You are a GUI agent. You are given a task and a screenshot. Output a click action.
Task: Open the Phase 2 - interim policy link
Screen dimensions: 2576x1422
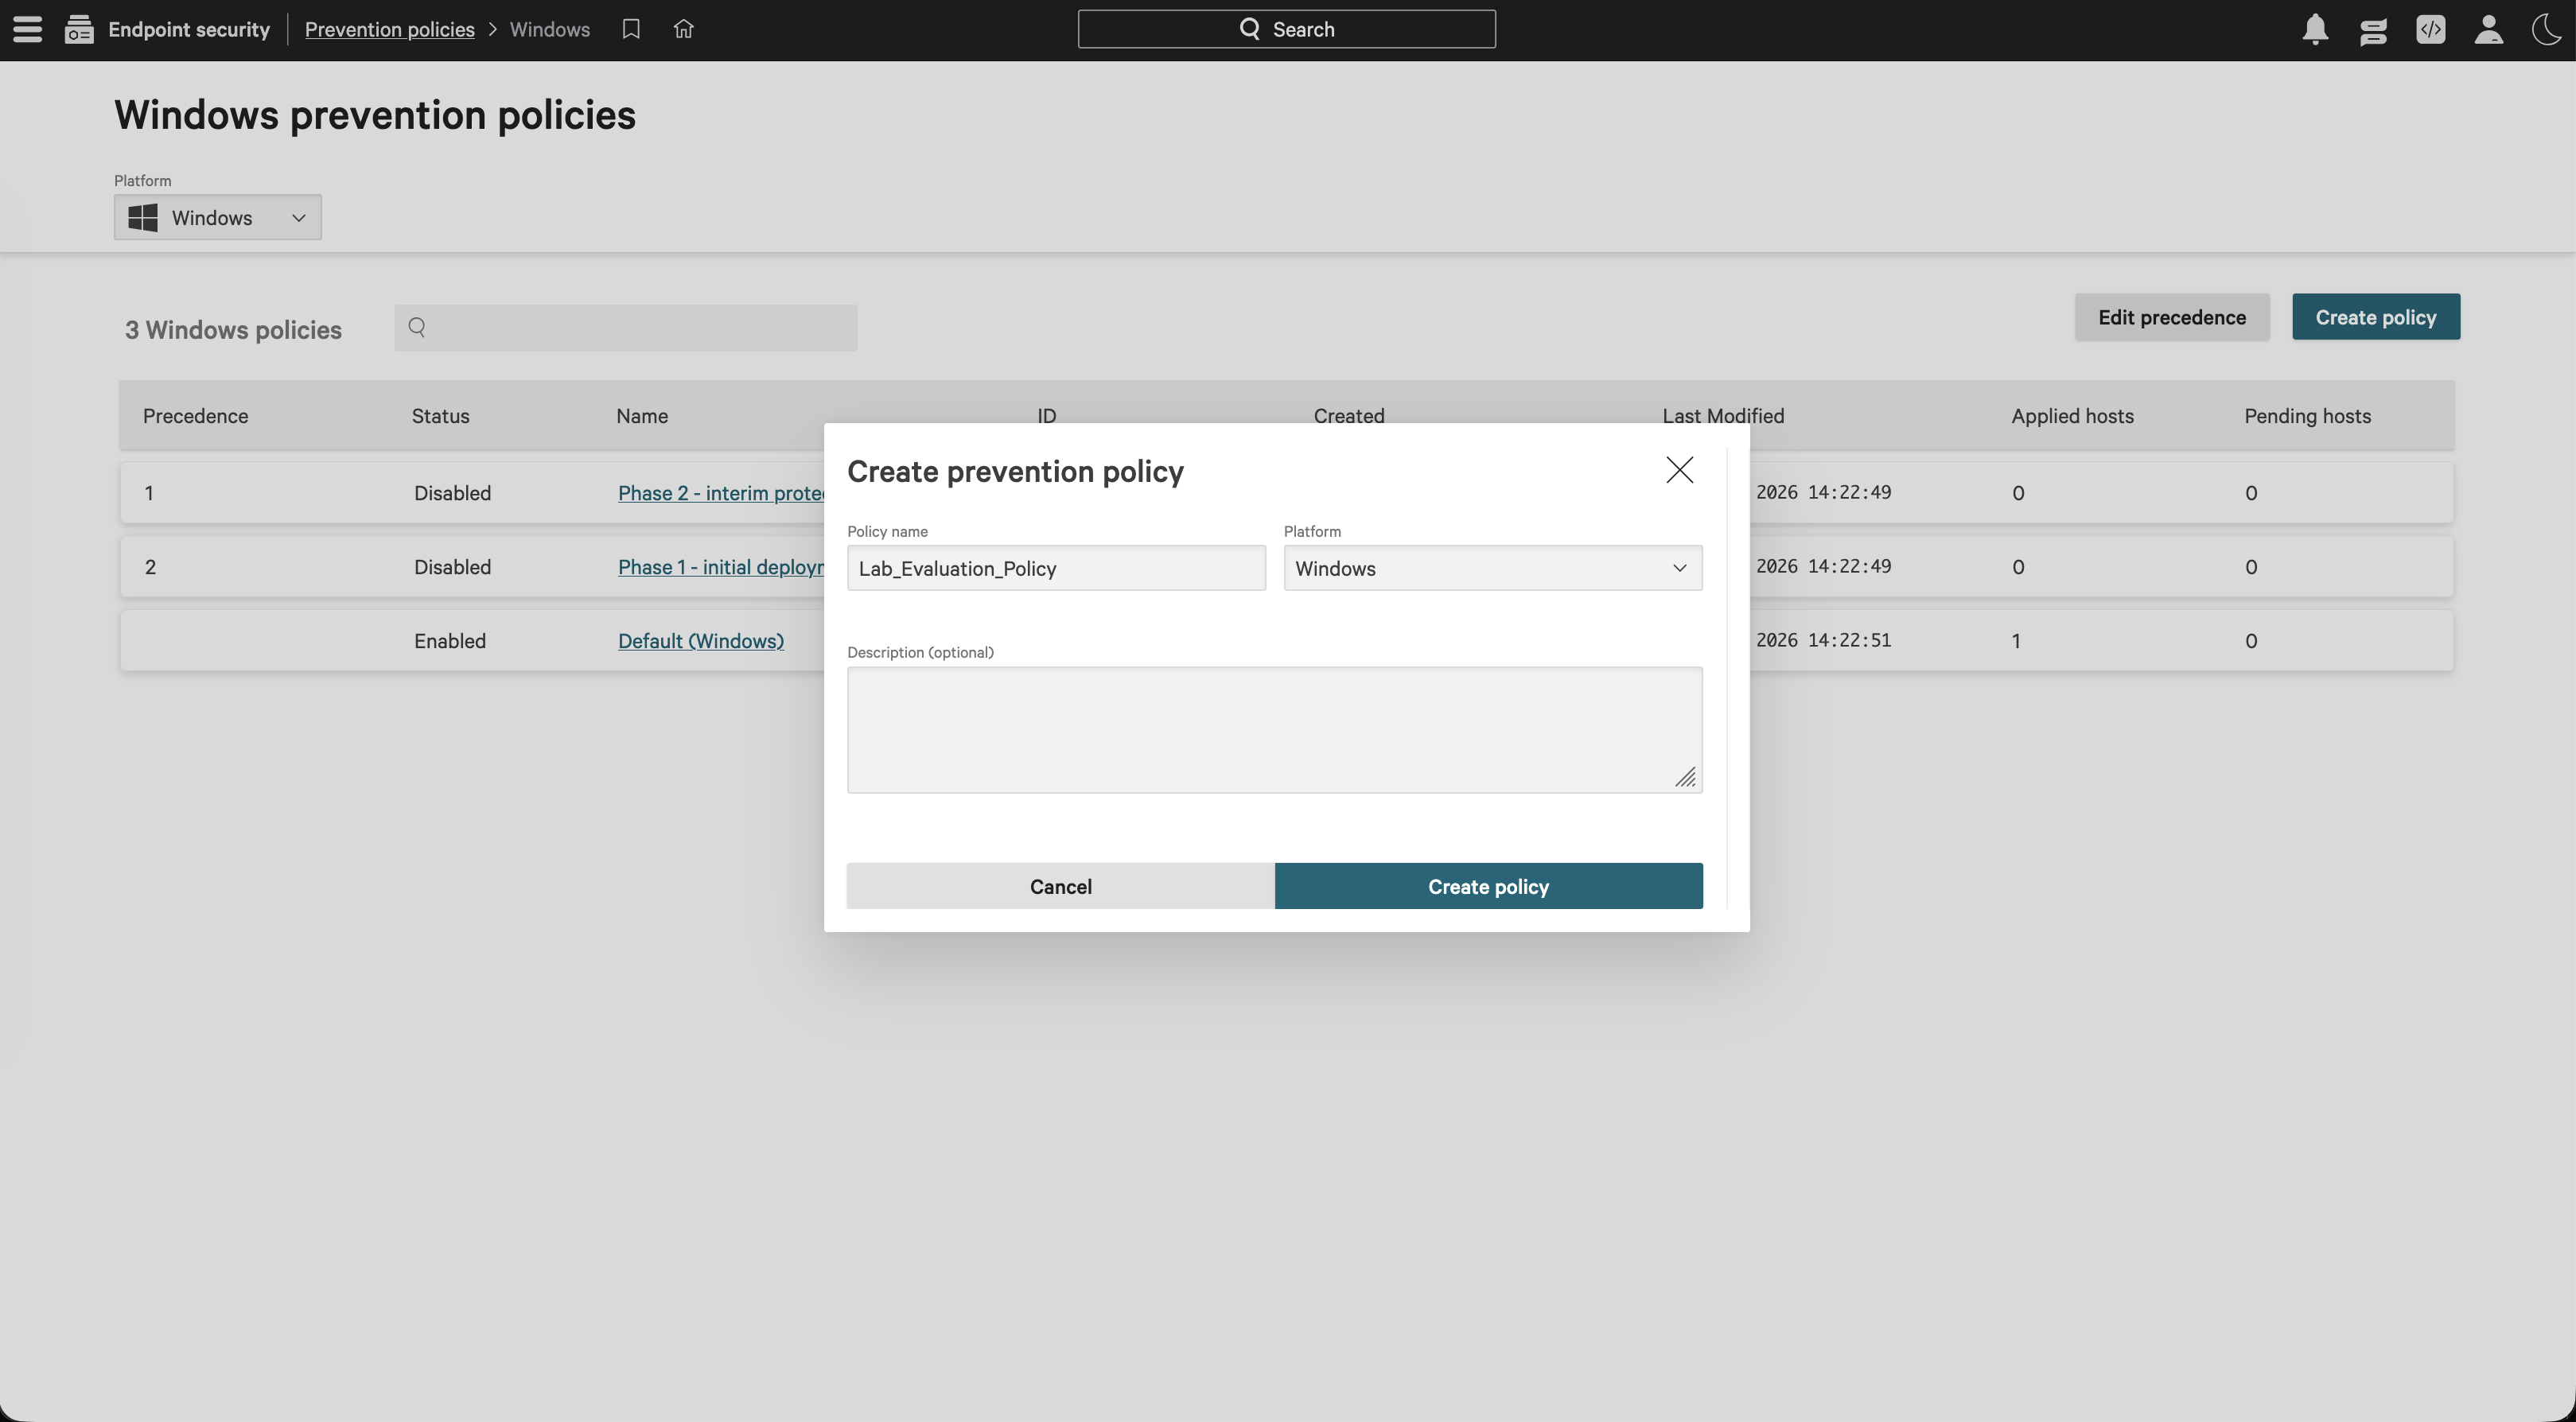coord(721,493)
